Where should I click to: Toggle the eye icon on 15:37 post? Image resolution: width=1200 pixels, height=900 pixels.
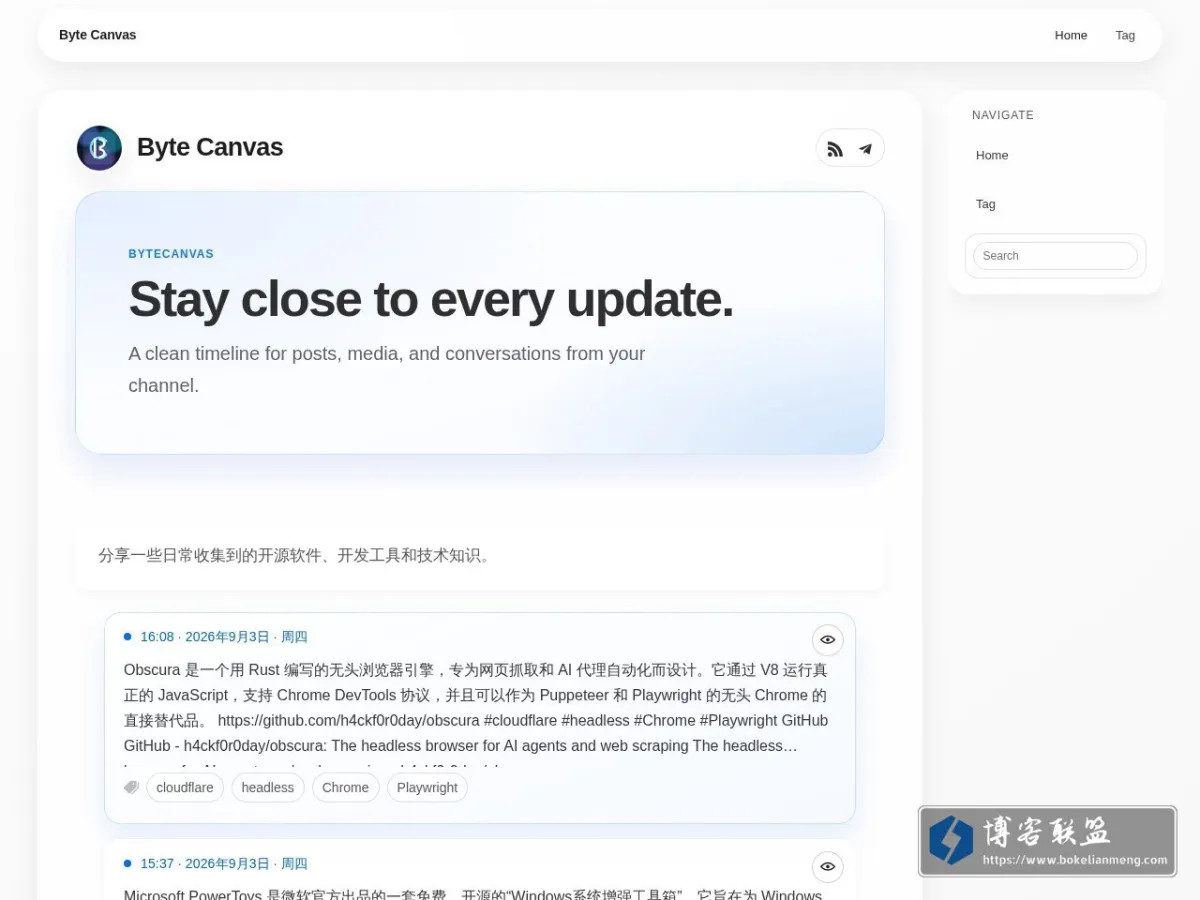[827, 867]
